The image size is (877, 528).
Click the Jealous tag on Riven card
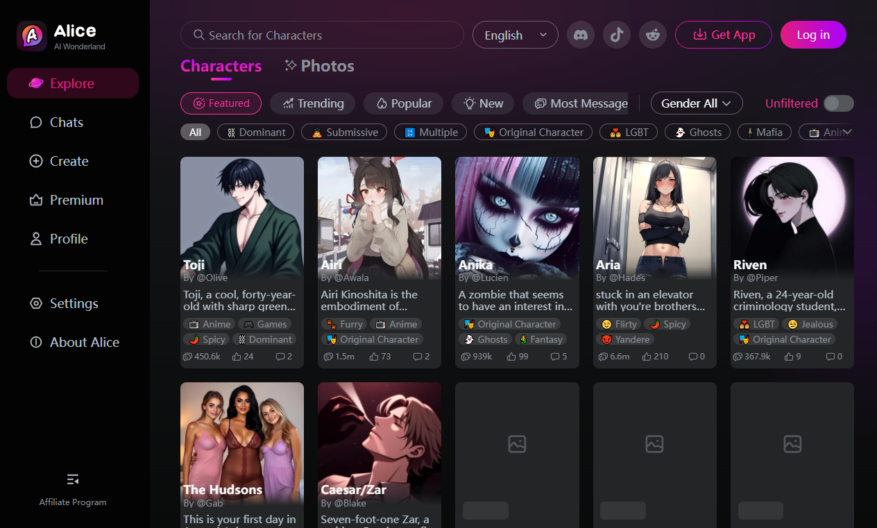coord(810,324)
